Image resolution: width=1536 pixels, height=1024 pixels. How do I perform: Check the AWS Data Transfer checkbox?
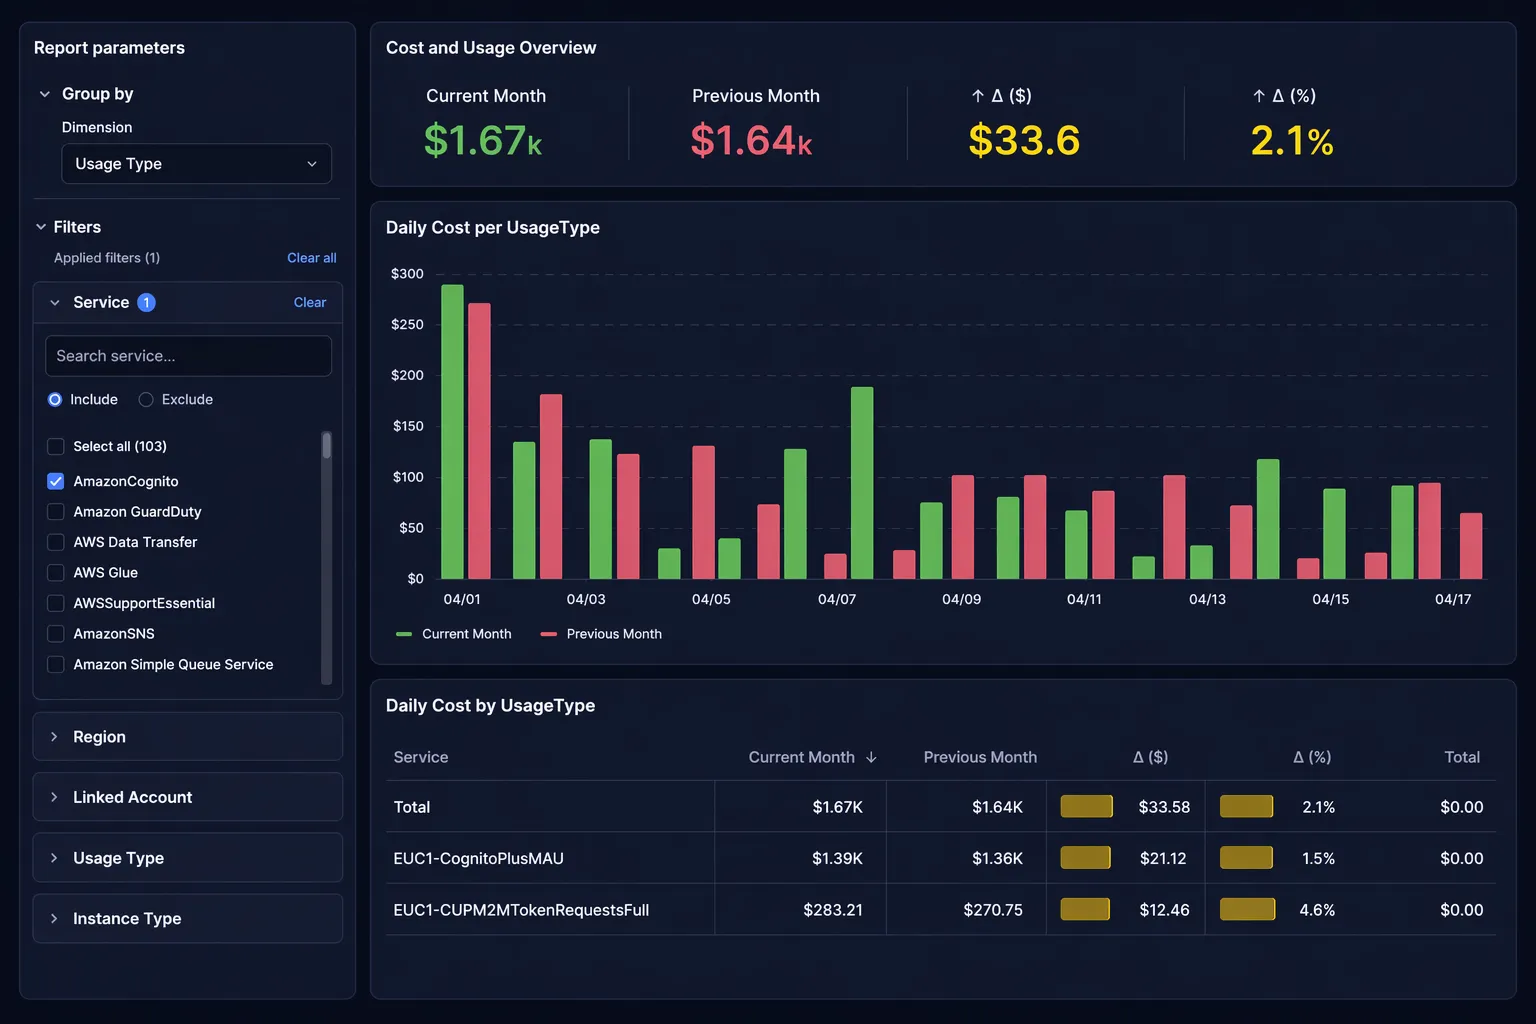(x=56, y=542)
